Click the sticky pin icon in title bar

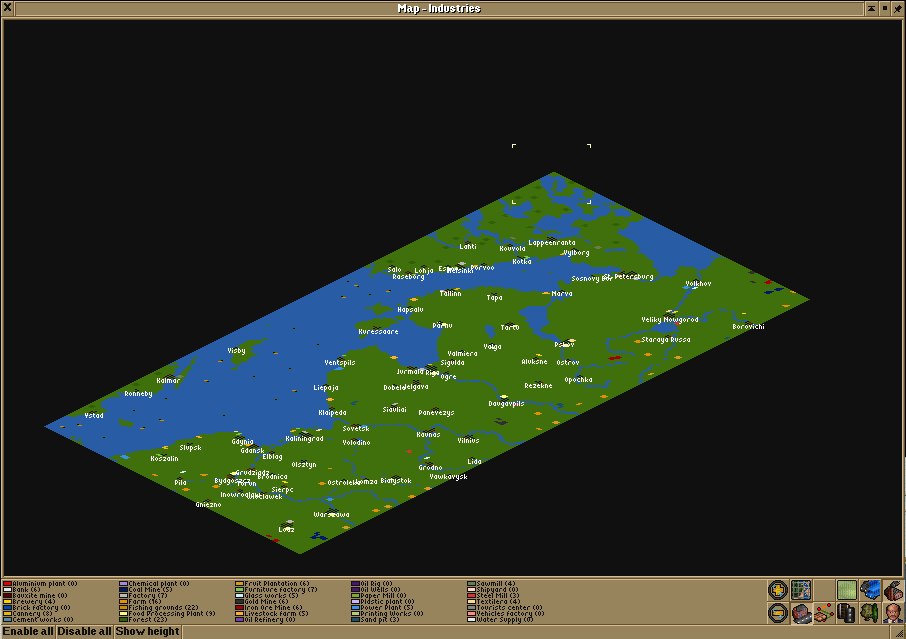(x=898, y=8)
